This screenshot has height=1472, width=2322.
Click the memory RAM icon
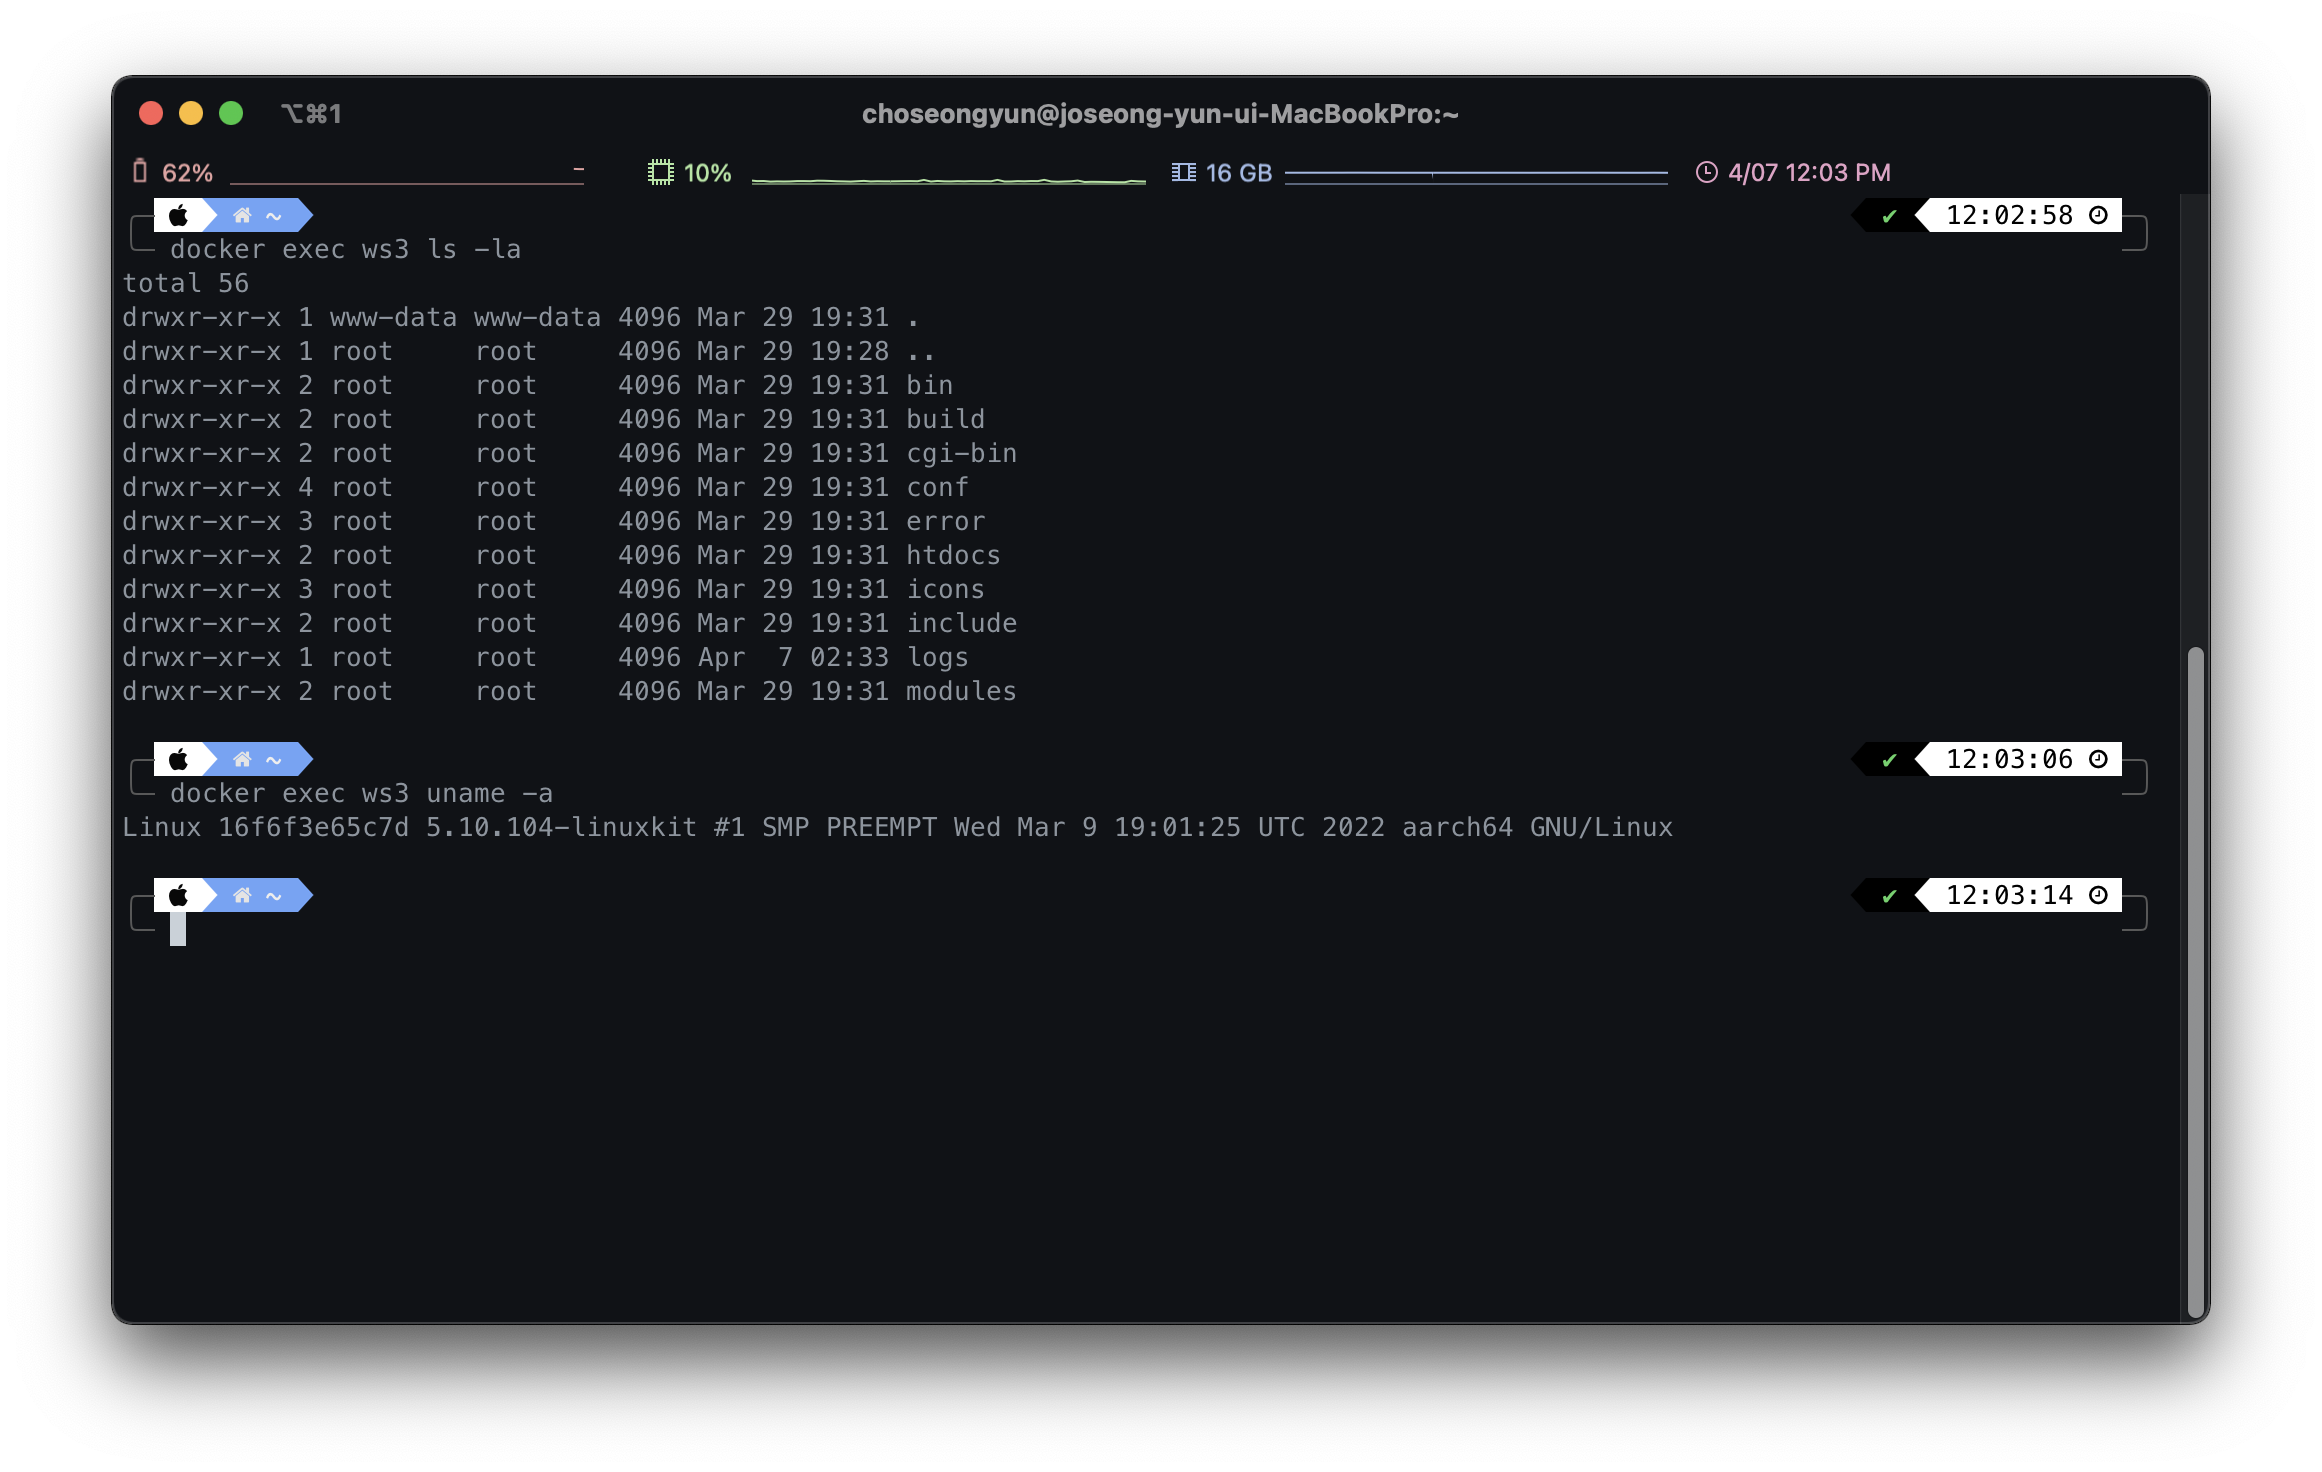[x=1183, y=172]
